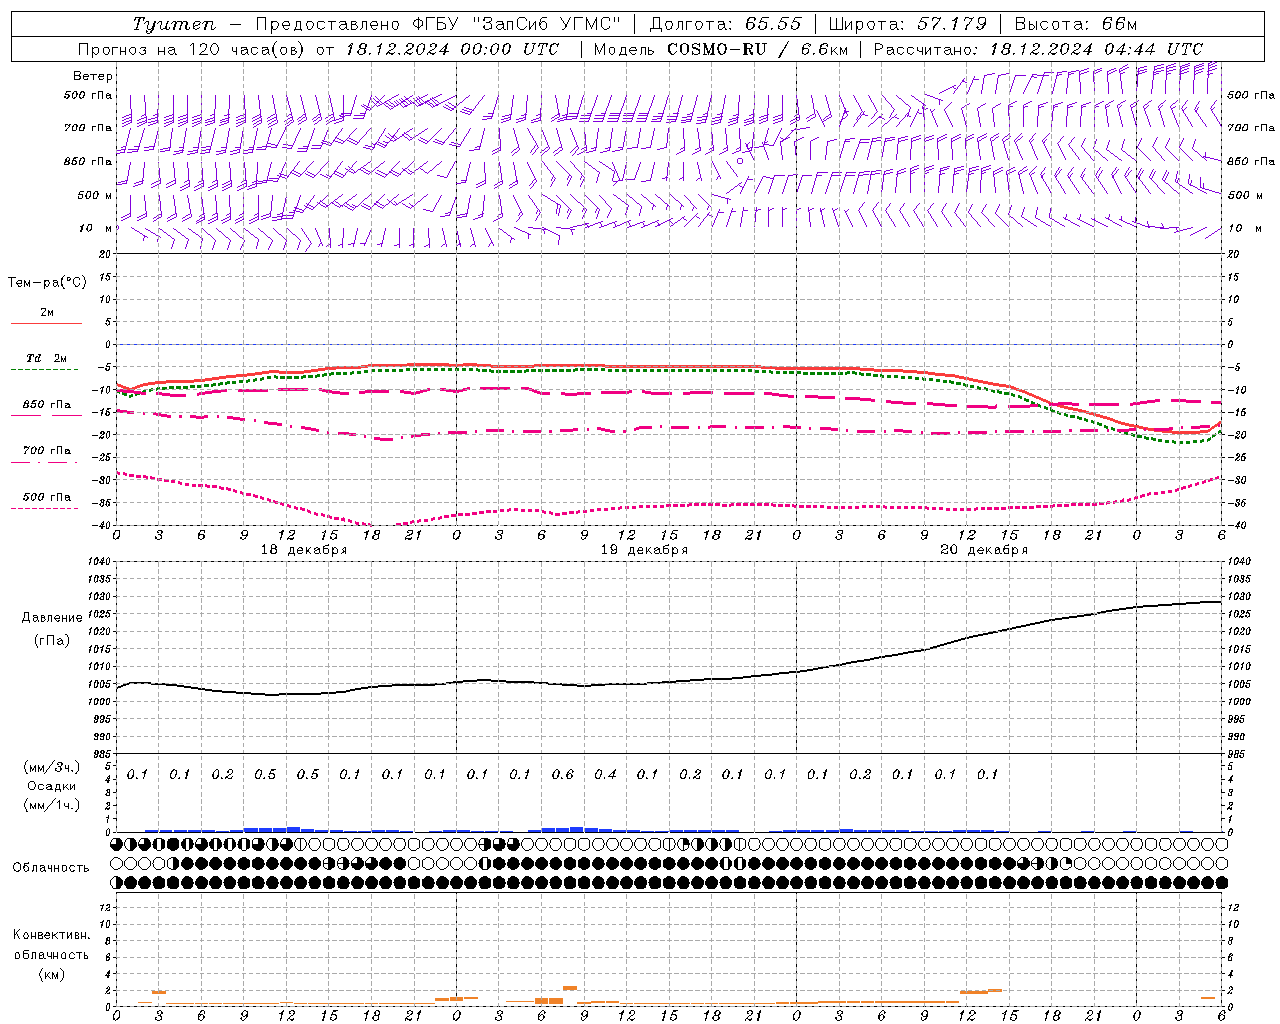Click the dash-dot 700 гПа legend line sample
Image resolution: width=1280 pixels, height=1024 pixels.
point(44,462)
